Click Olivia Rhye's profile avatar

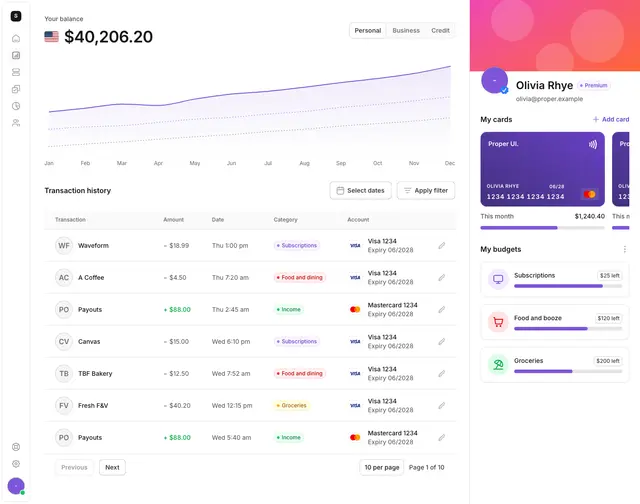click(494, 81)
